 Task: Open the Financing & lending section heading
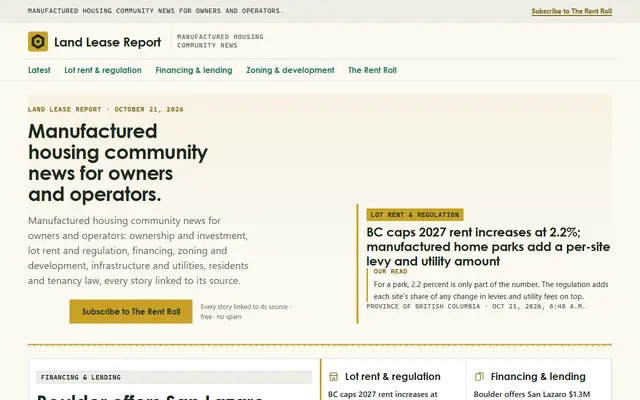click(538, 376)
